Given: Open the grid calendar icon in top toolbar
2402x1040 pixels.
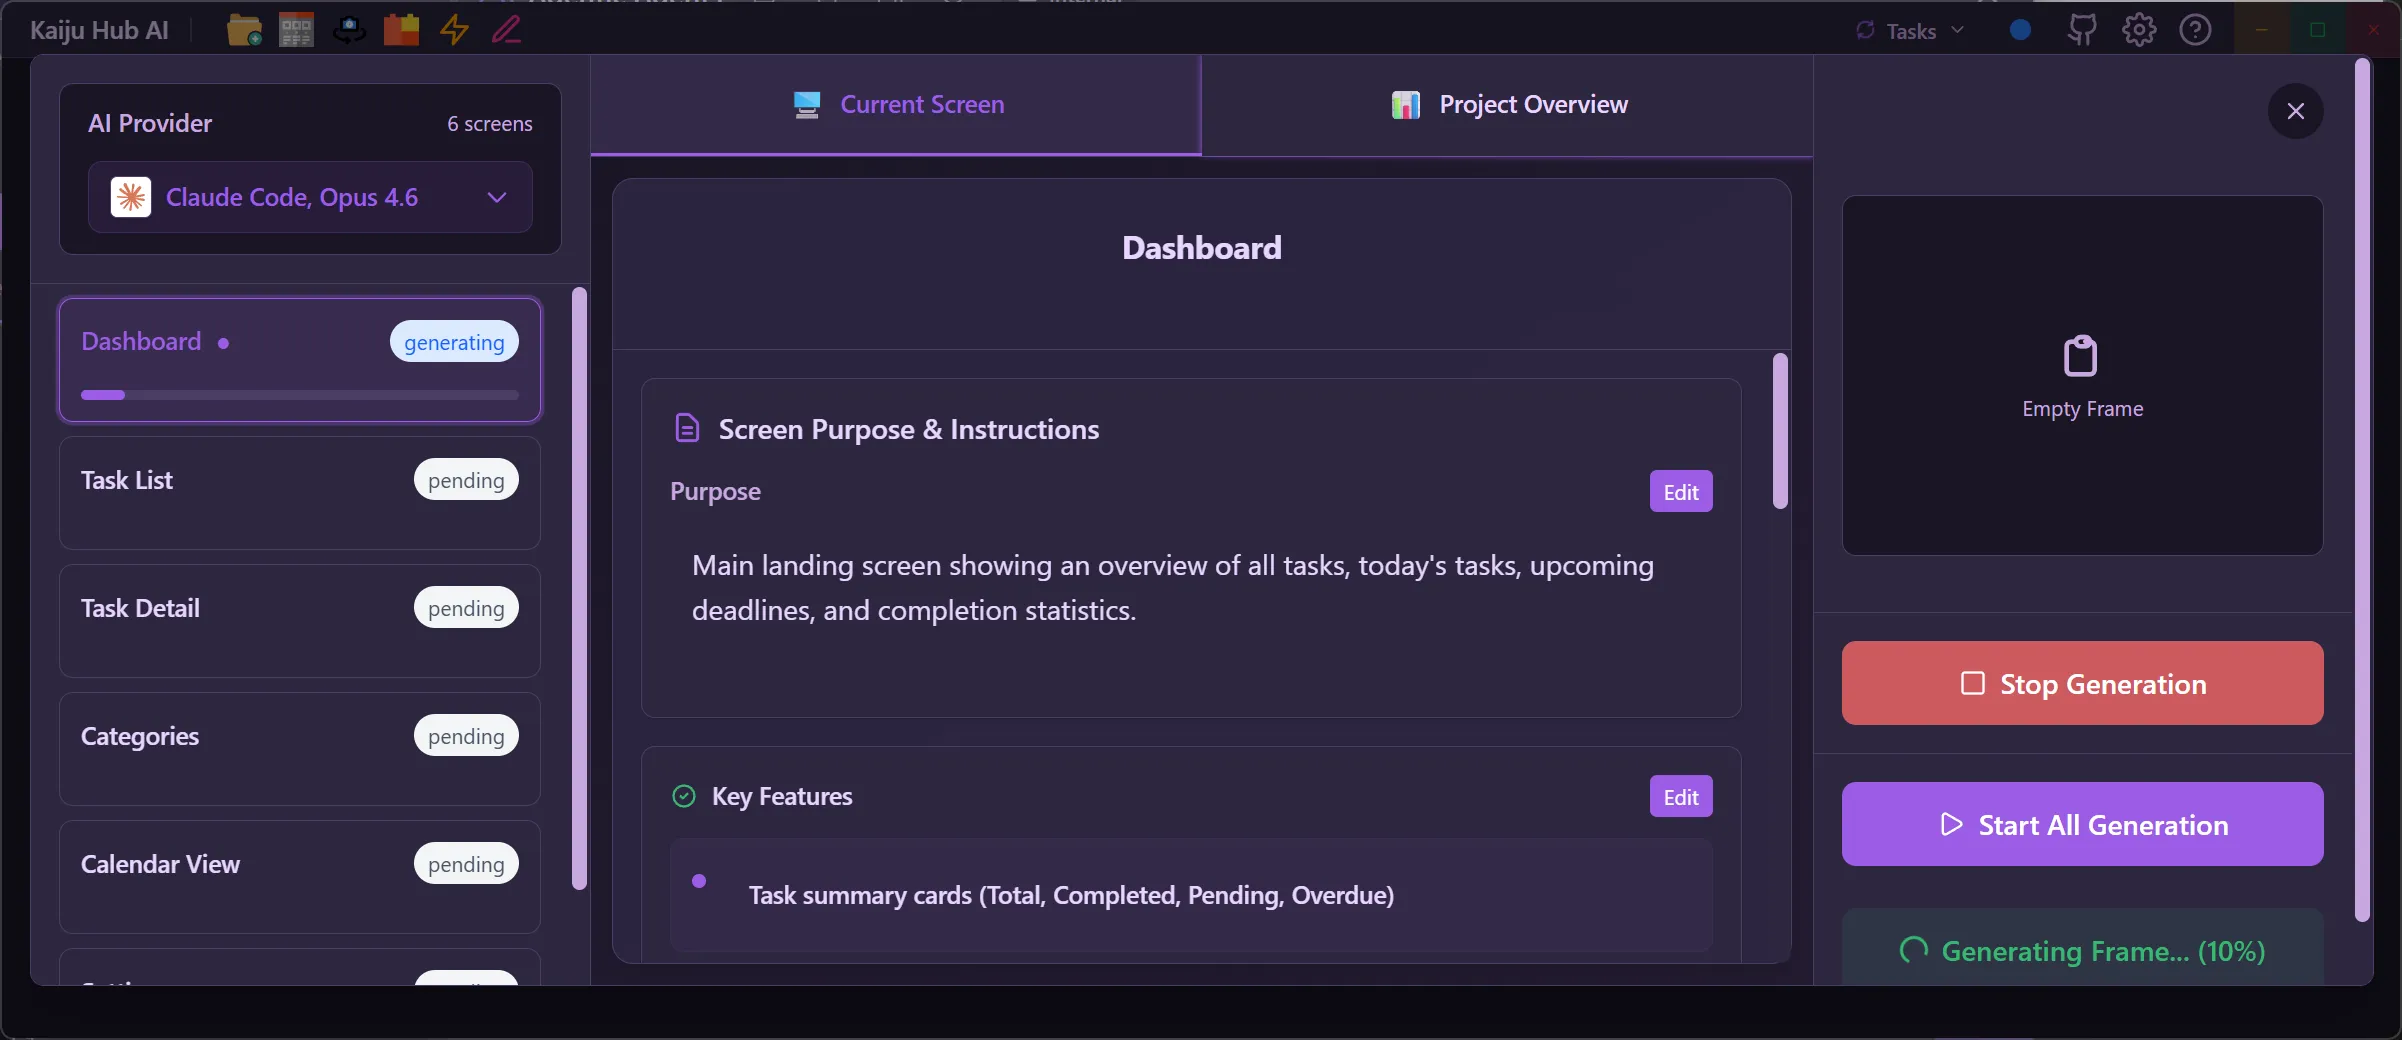Looking at the screenshot, I should click(x=296, y=30).
